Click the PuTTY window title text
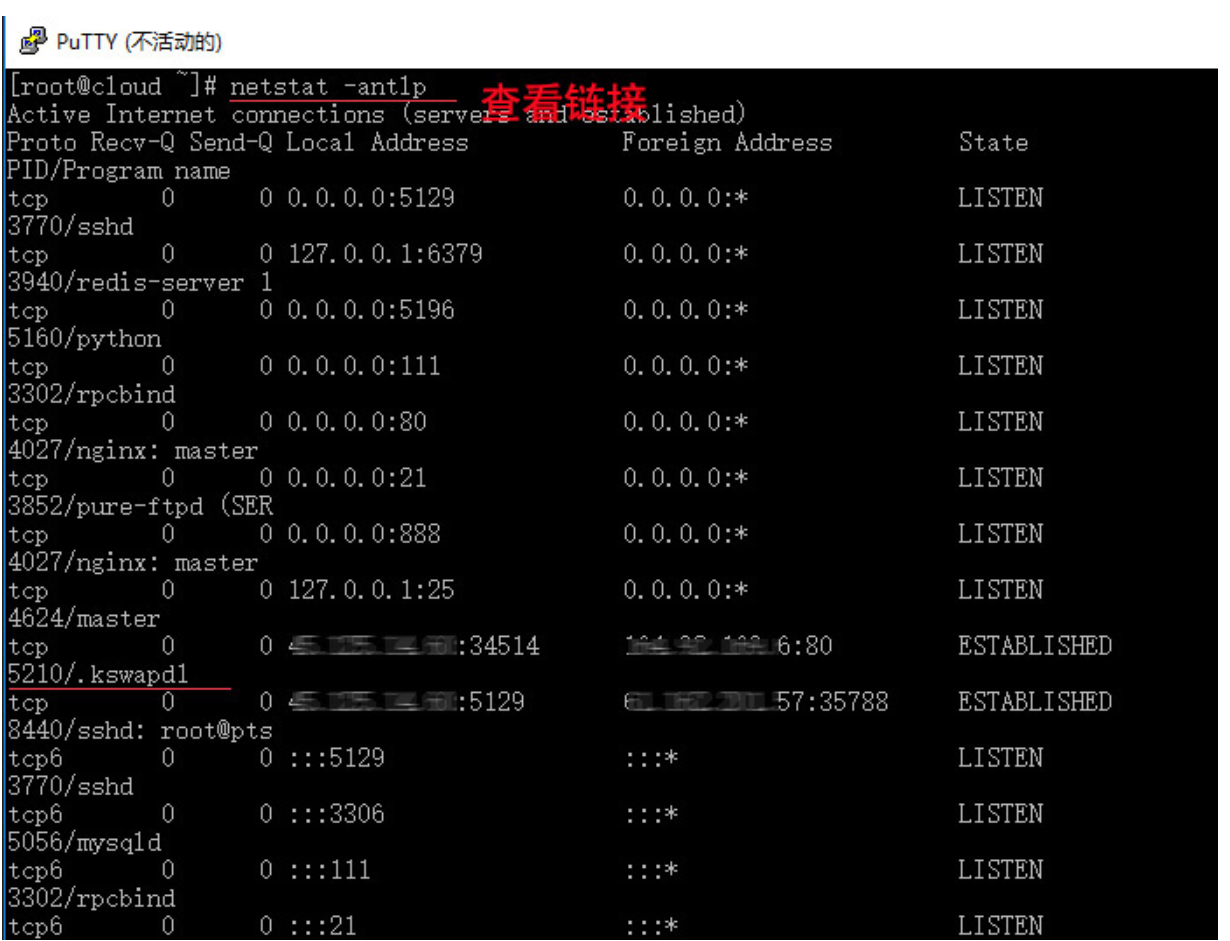Image resolution: width=1230 pixels, height=941 pixels. pos(139,42)
